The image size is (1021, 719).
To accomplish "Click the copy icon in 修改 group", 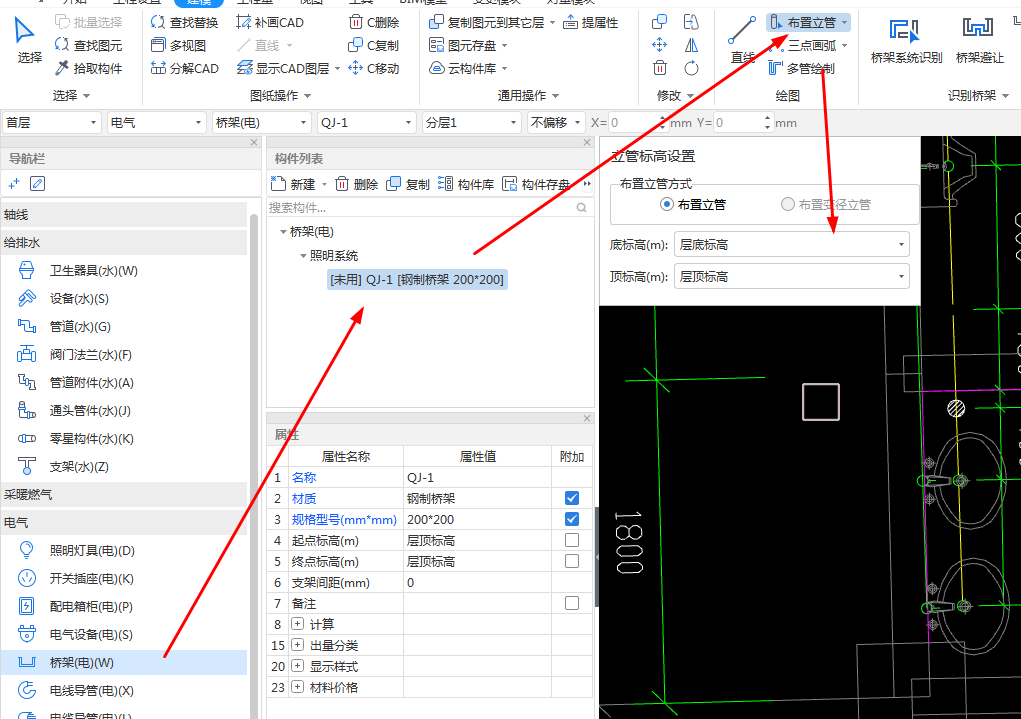I will (660, 23).
